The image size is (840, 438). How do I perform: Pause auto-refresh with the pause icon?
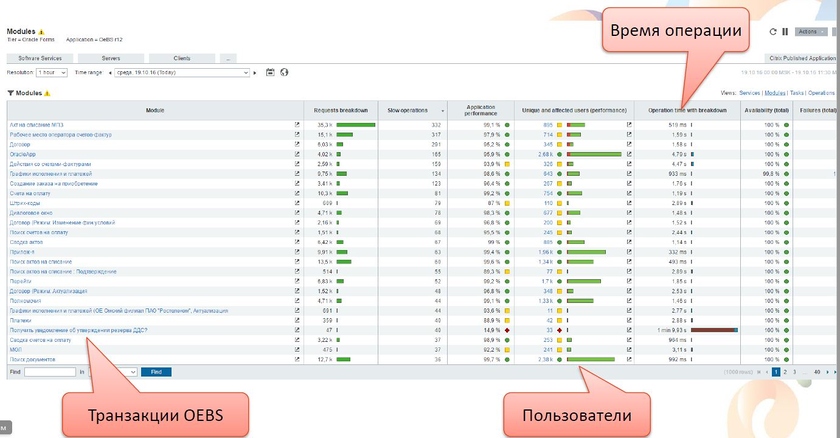784,32
